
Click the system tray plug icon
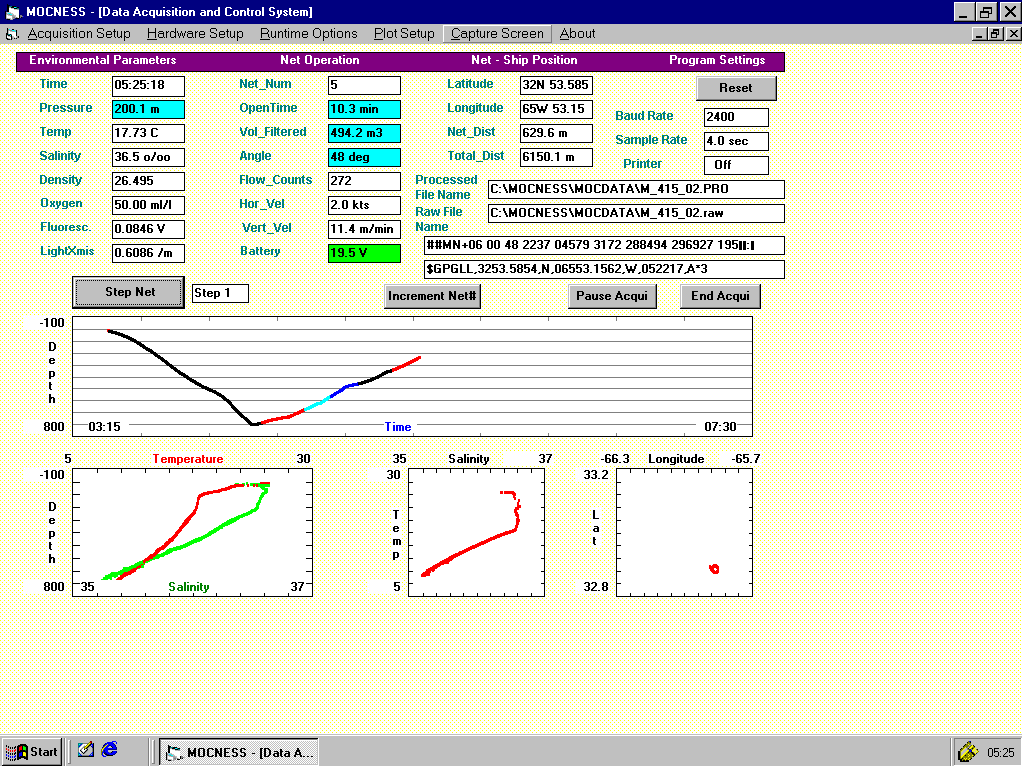(967, 752)
